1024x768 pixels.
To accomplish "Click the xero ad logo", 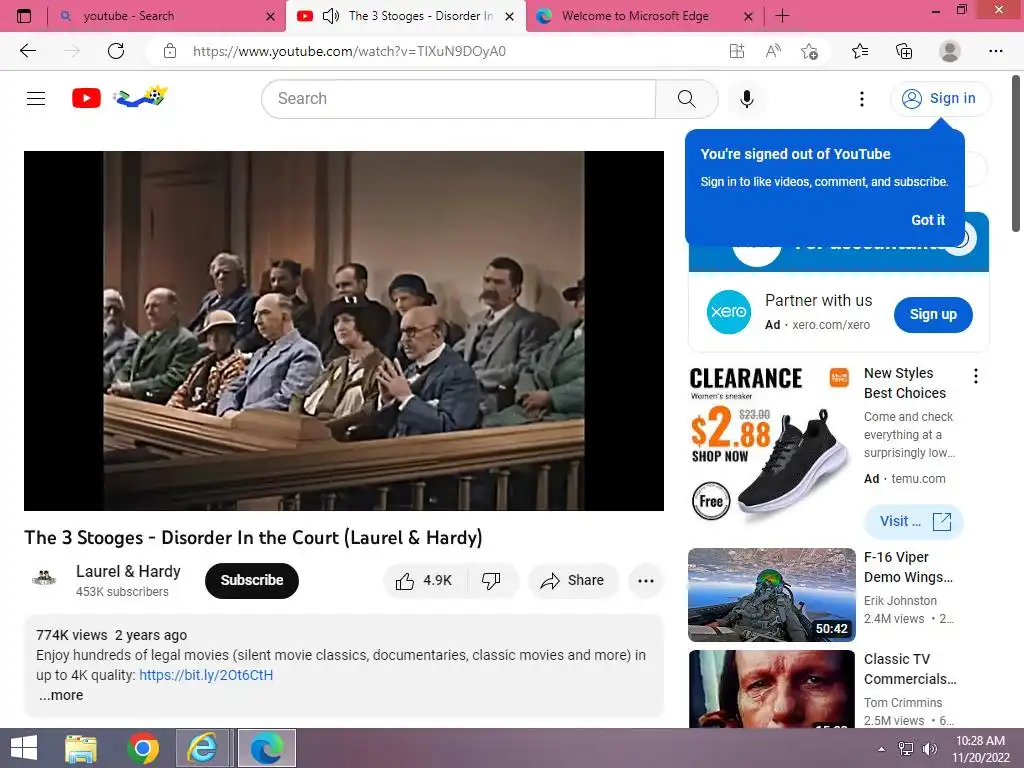I will pyautogui.click(x=728, y=312).
